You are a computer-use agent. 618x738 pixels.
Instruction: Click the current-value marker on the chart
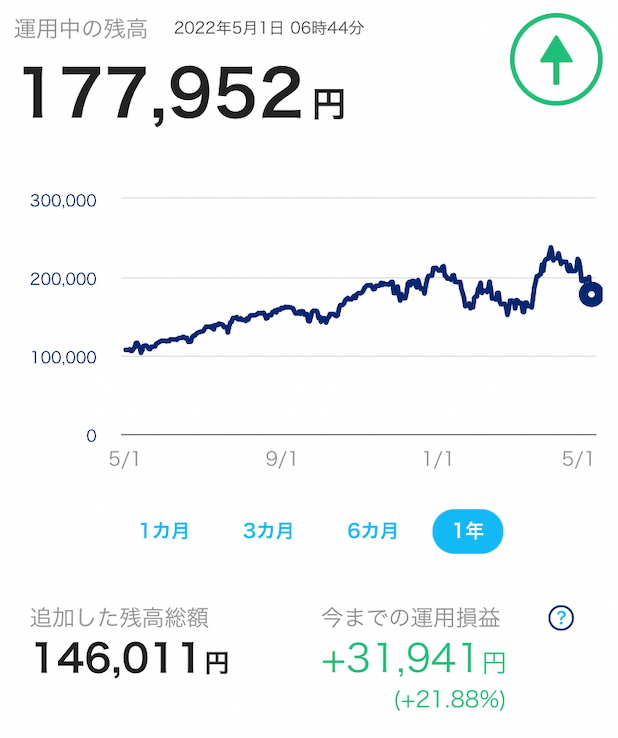pos(591,295)
